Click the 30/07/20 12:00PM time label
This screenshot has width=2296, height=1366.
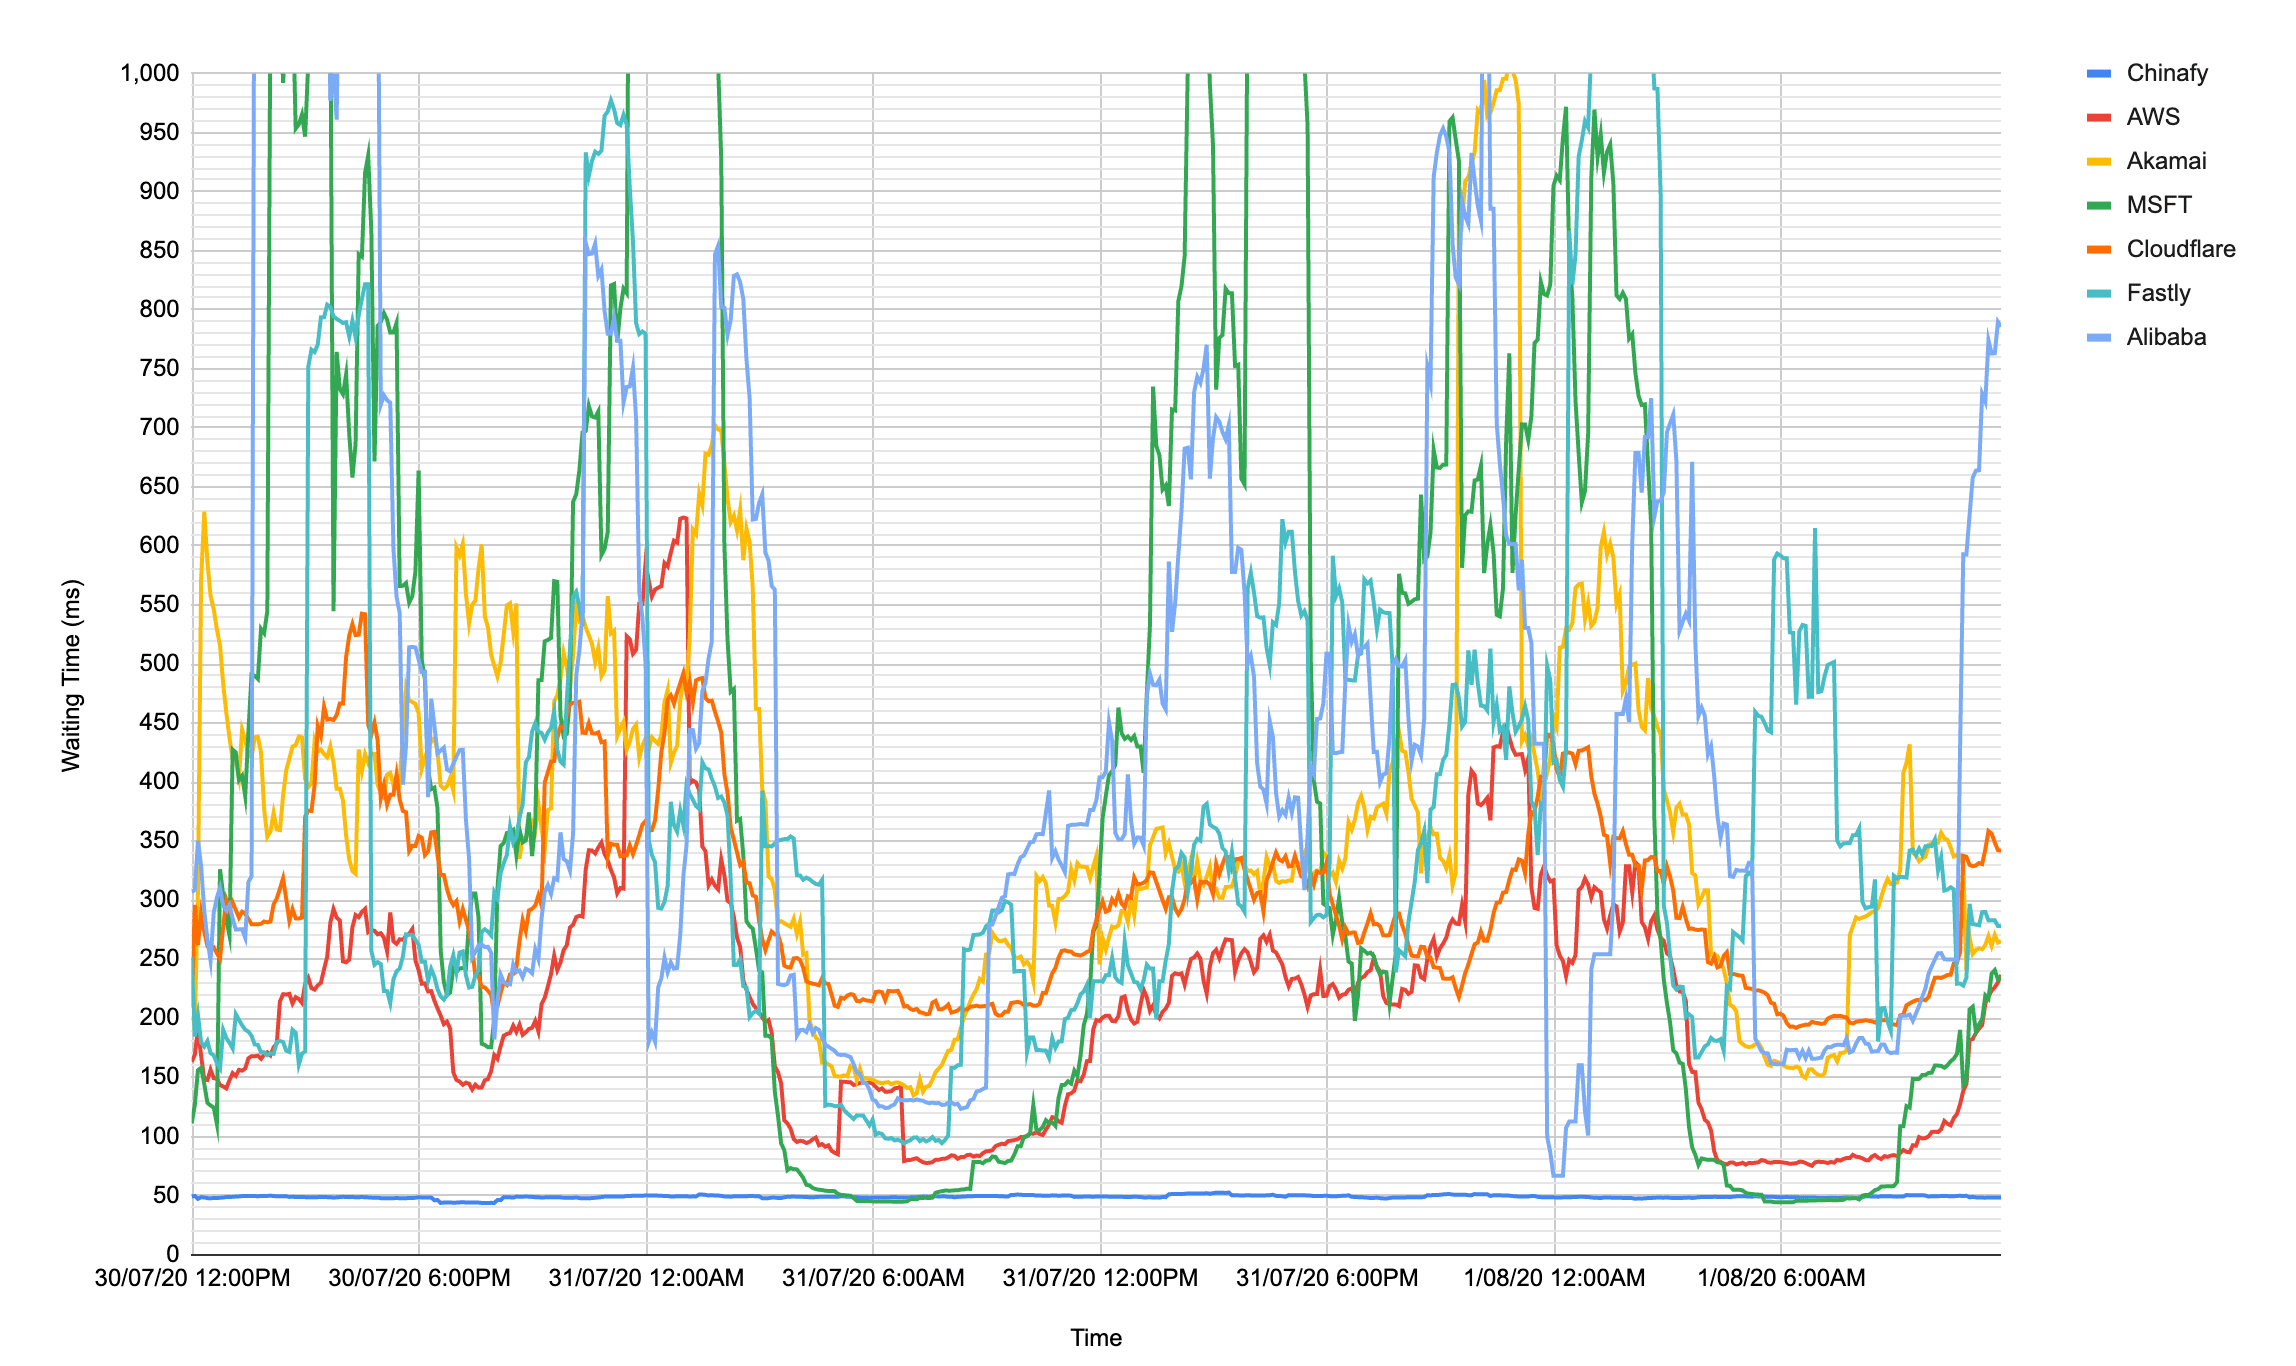click(193, 1278)
